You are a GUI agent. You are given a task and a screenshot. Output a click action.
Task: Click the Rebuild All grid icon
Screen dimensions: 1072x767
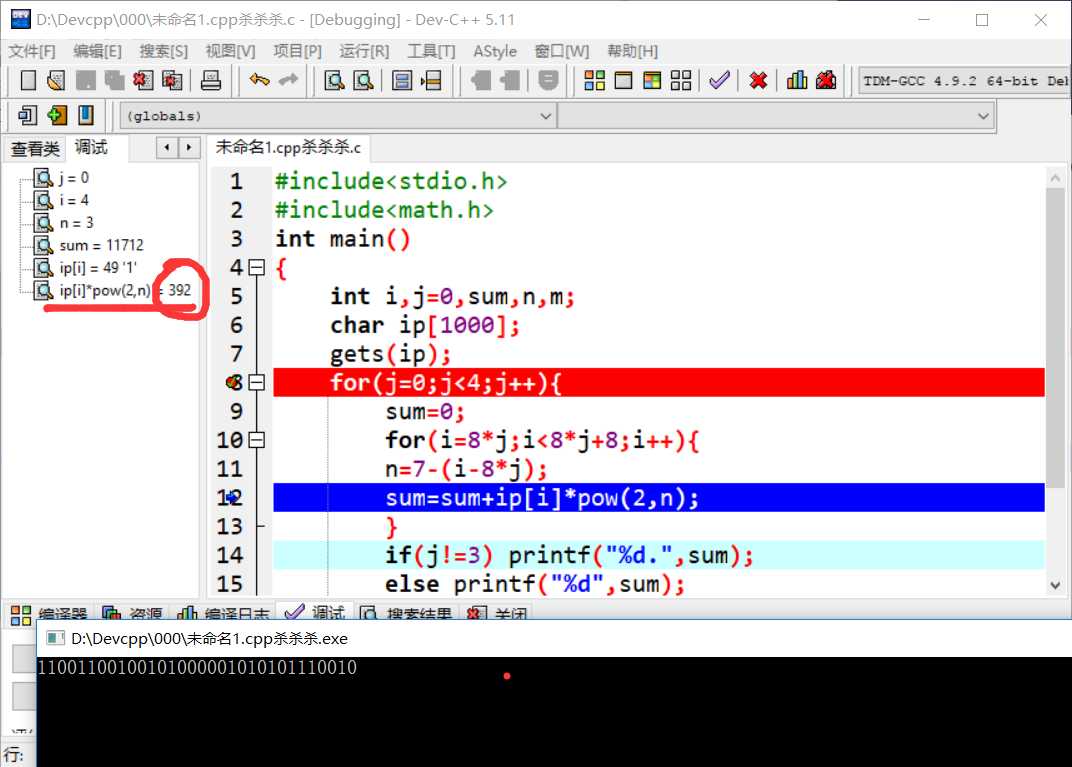681,81
